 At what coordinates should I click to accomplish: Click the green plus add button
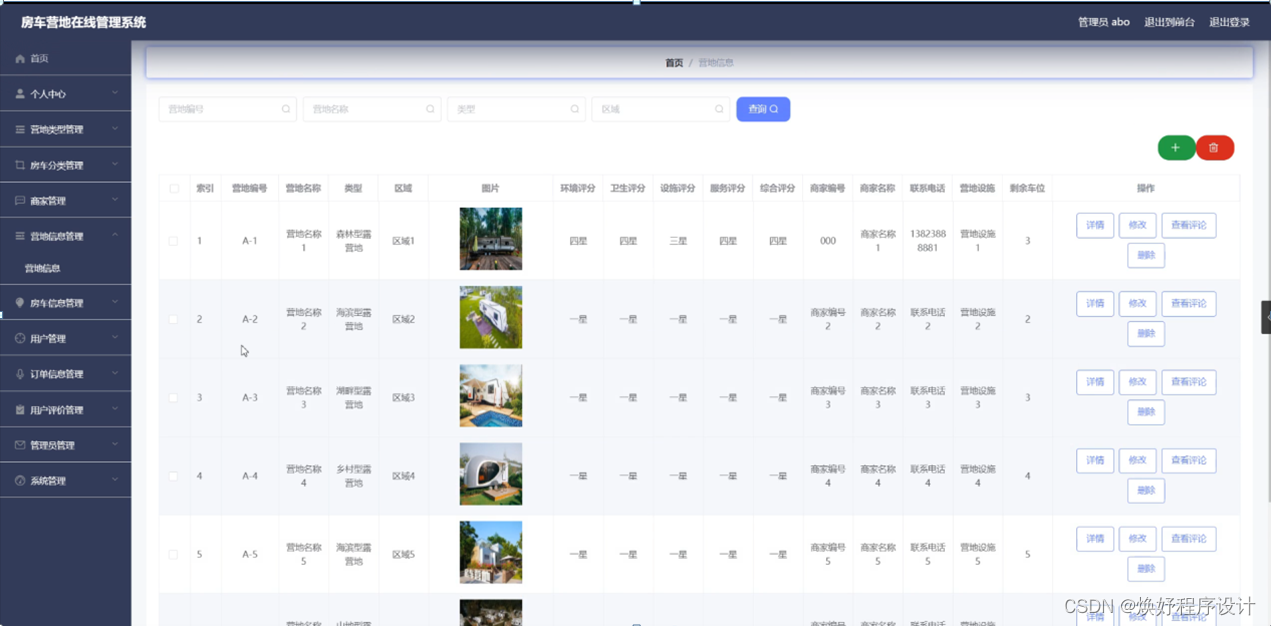point(1176,148)
